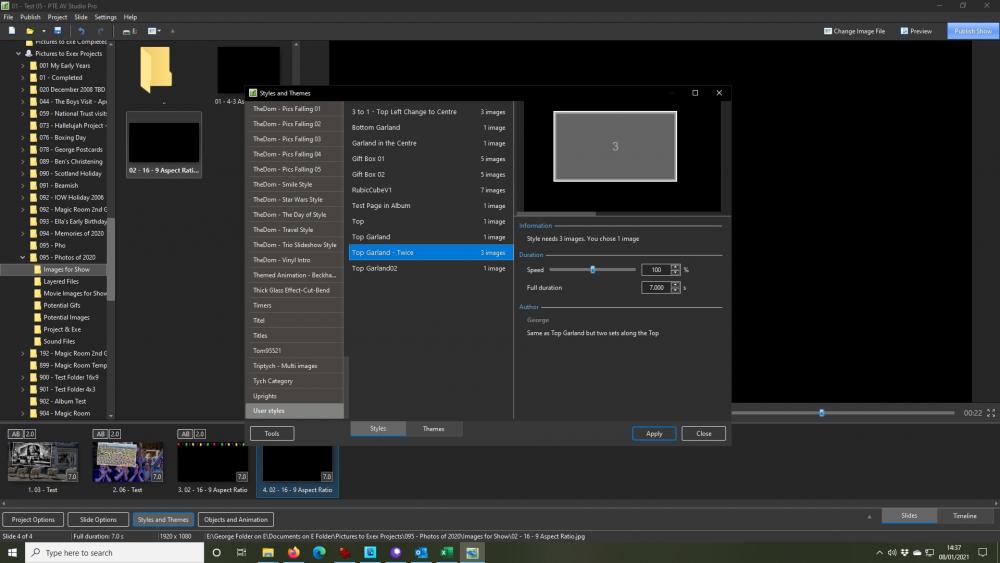
Task: Click the Undo arrow in the toolbar
Action: [81, 31]
